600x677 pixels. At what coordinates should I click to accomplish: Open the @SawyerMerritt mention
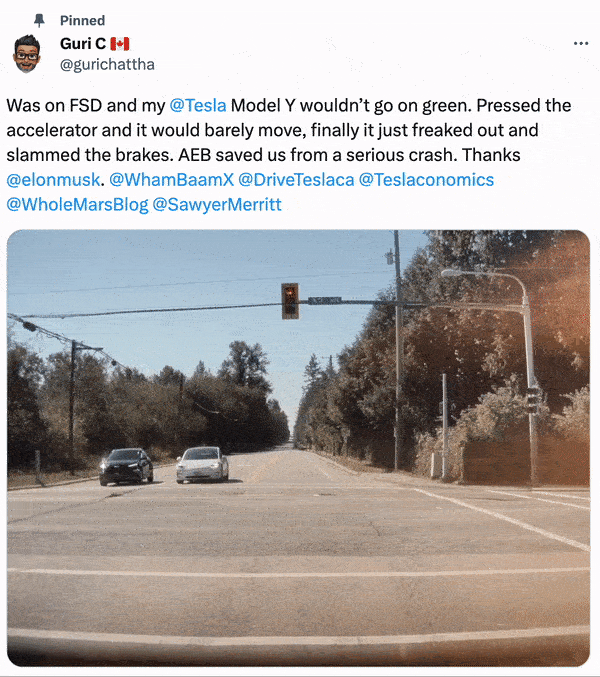tap(217, 205)
